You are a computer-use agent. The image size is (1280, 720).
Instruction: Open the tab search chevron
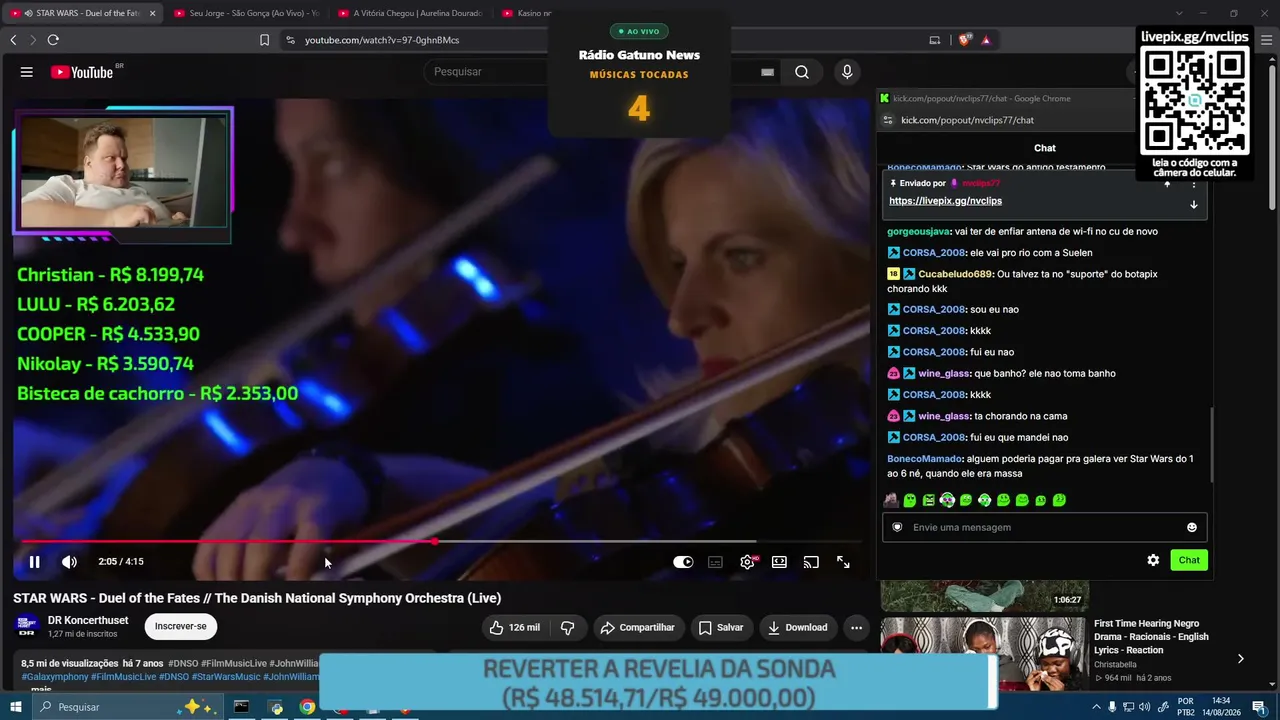click(1179, 13)
